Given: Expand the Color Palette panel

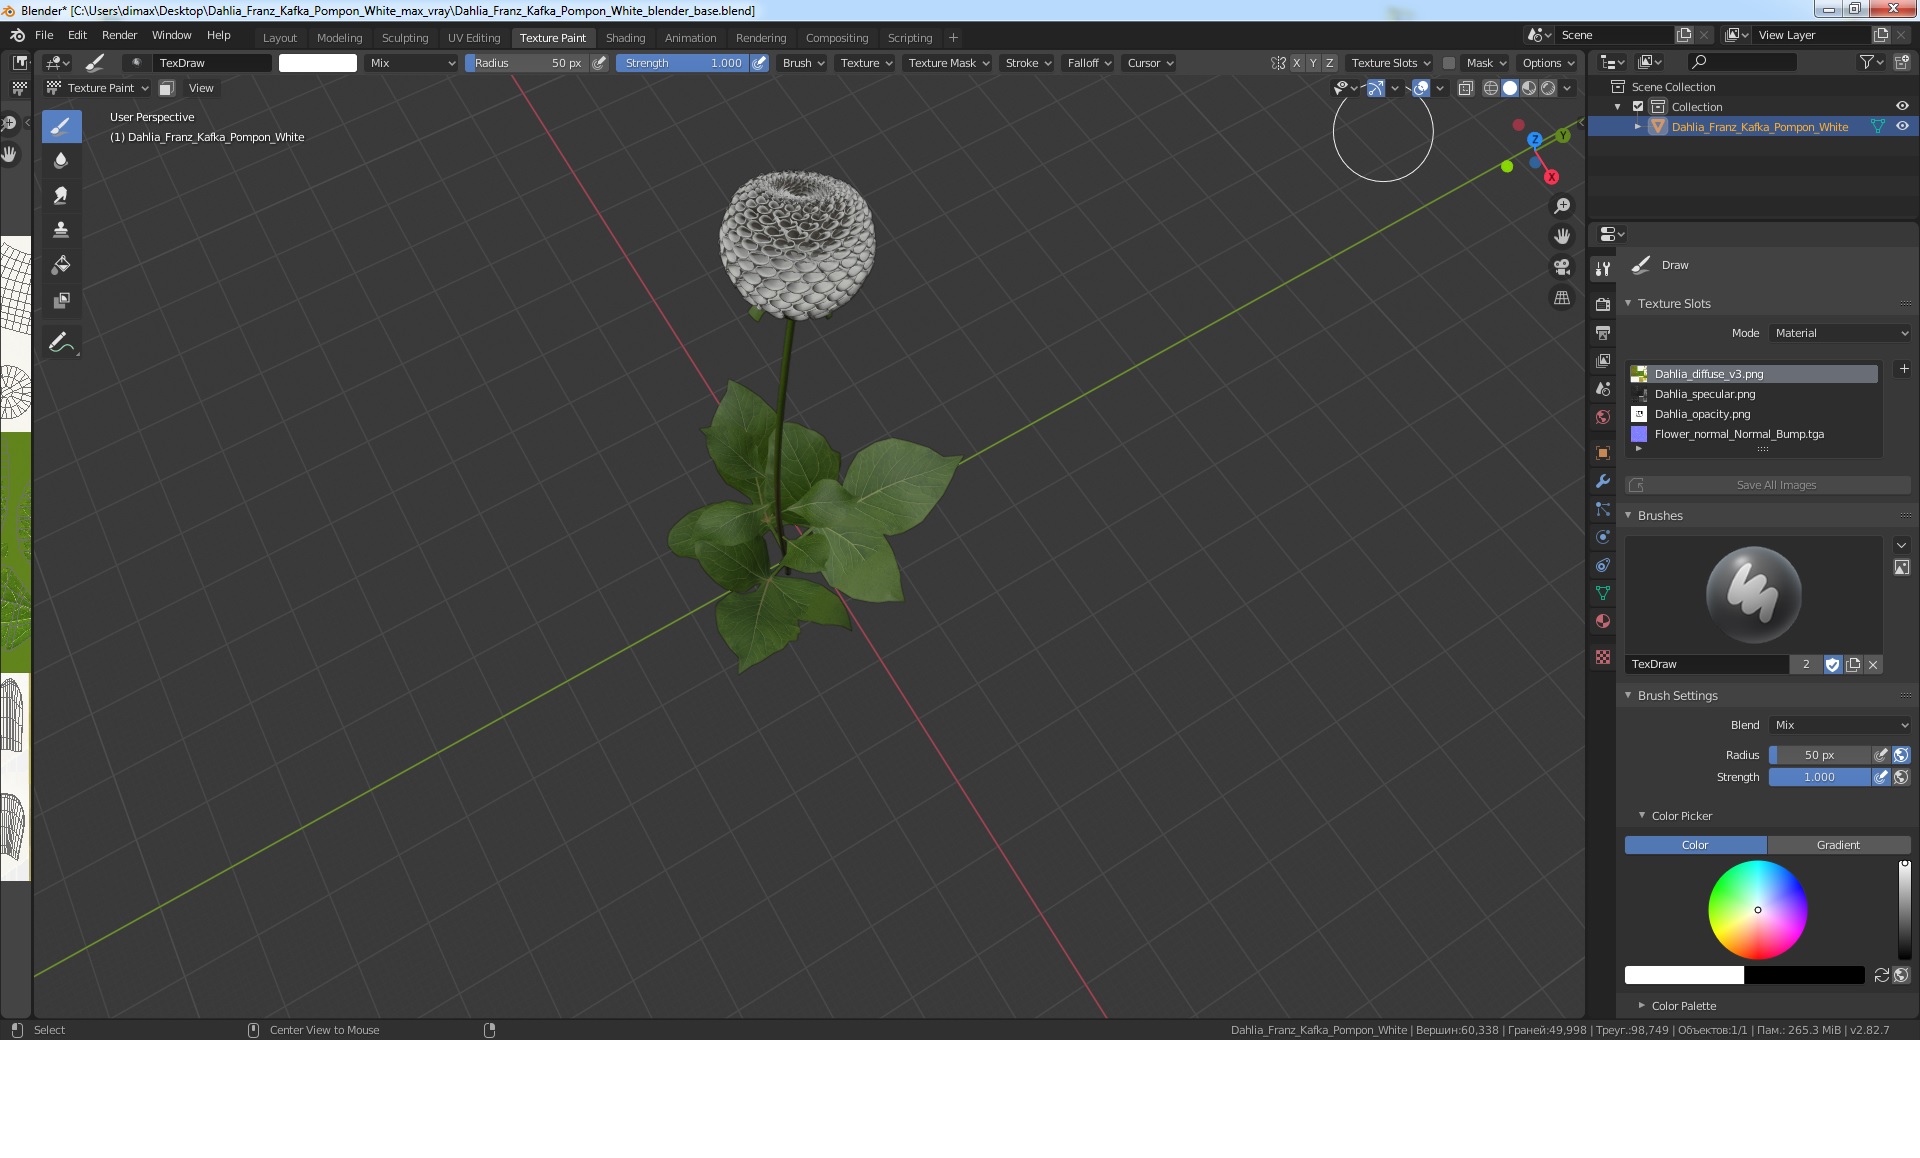Looking at the screenshot, I should point(1642,1005).
